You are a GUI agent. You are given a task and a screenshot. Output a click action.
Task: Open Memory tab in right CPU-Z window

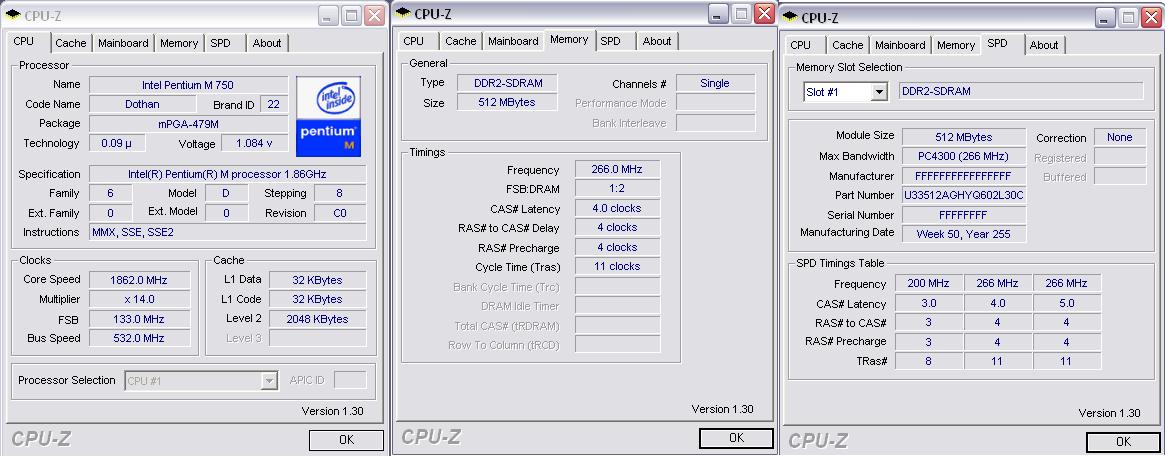956,45
